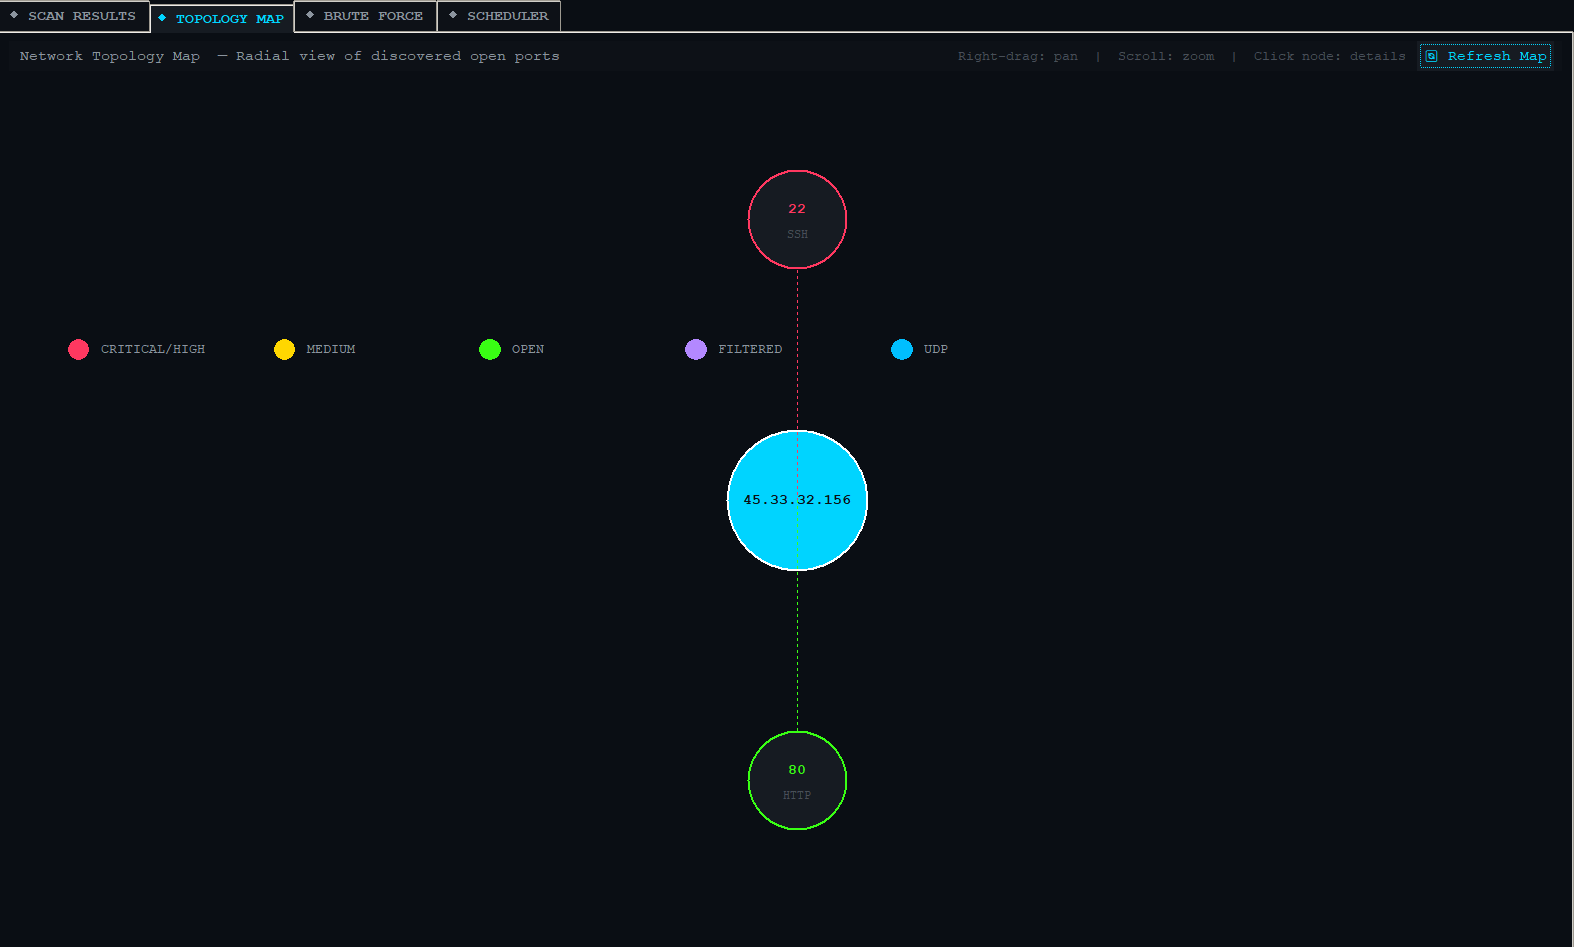Click the yellow Medium legend dot
The height and width of the screenshot is (947, 1574).
[284, 349]
